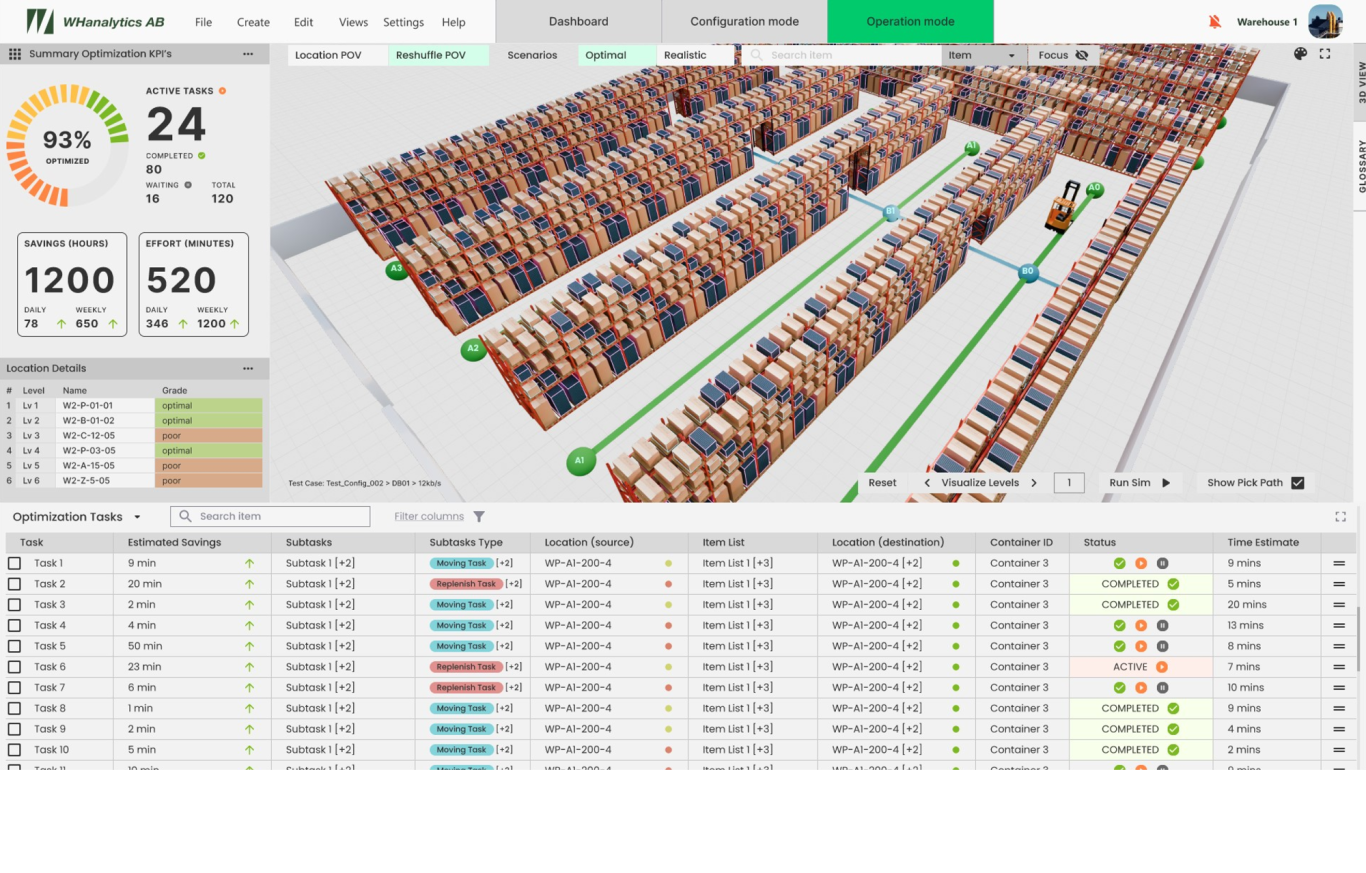Image resolution: width=1366 pixels, height=873 pixels.
Task: Open the Item search type dropdown
Action: 984,56
